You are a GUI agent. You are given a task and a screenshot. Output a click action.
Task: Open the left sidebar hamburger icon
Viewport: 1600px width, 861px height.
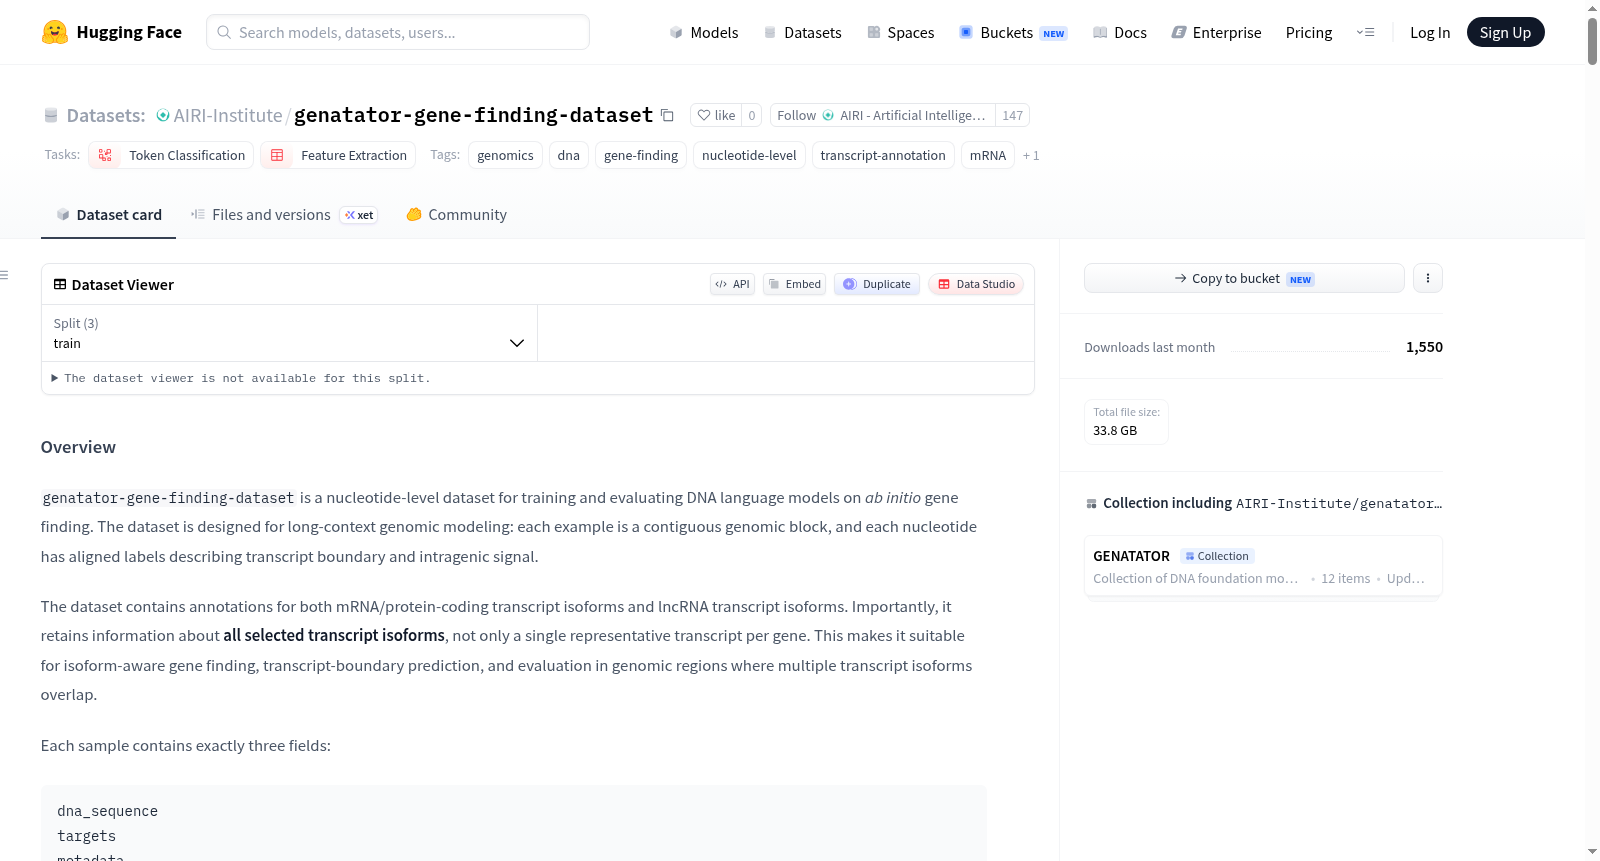point(5,275)
